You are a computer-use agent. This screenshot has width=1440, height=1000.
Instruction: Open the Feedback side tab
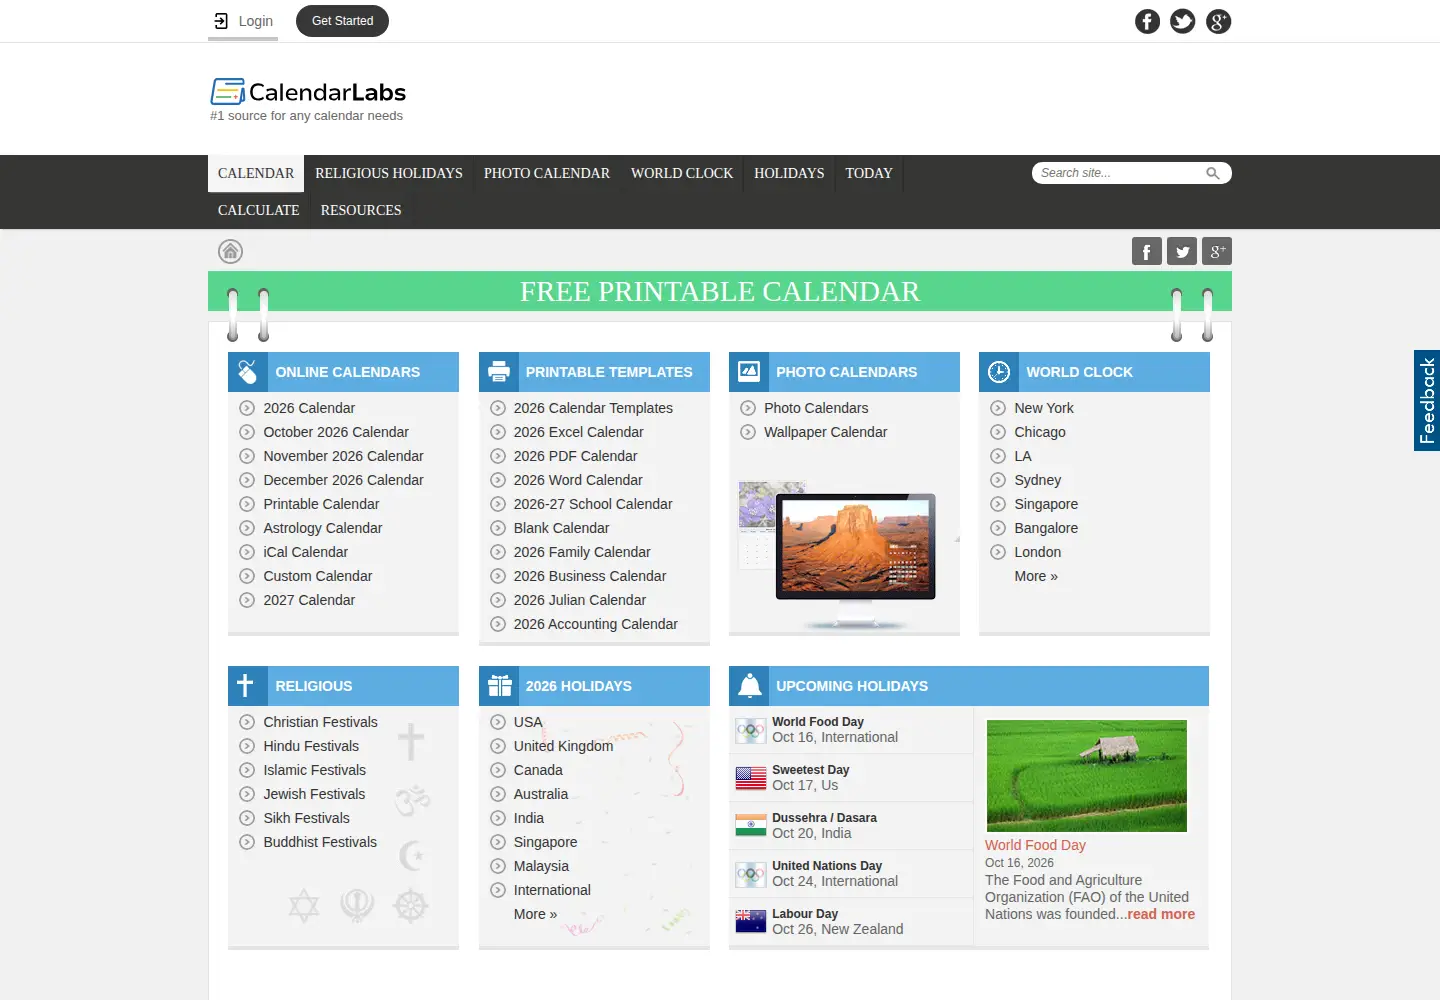(1427, 401)
